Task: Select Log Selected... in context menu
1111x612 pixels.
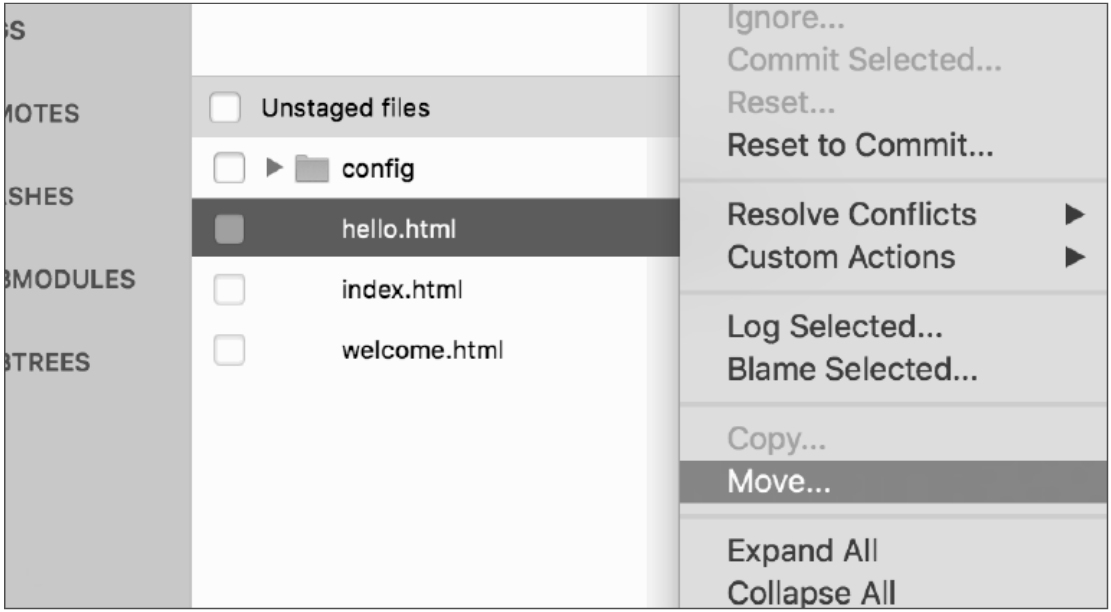Action: tap(834, 327)
